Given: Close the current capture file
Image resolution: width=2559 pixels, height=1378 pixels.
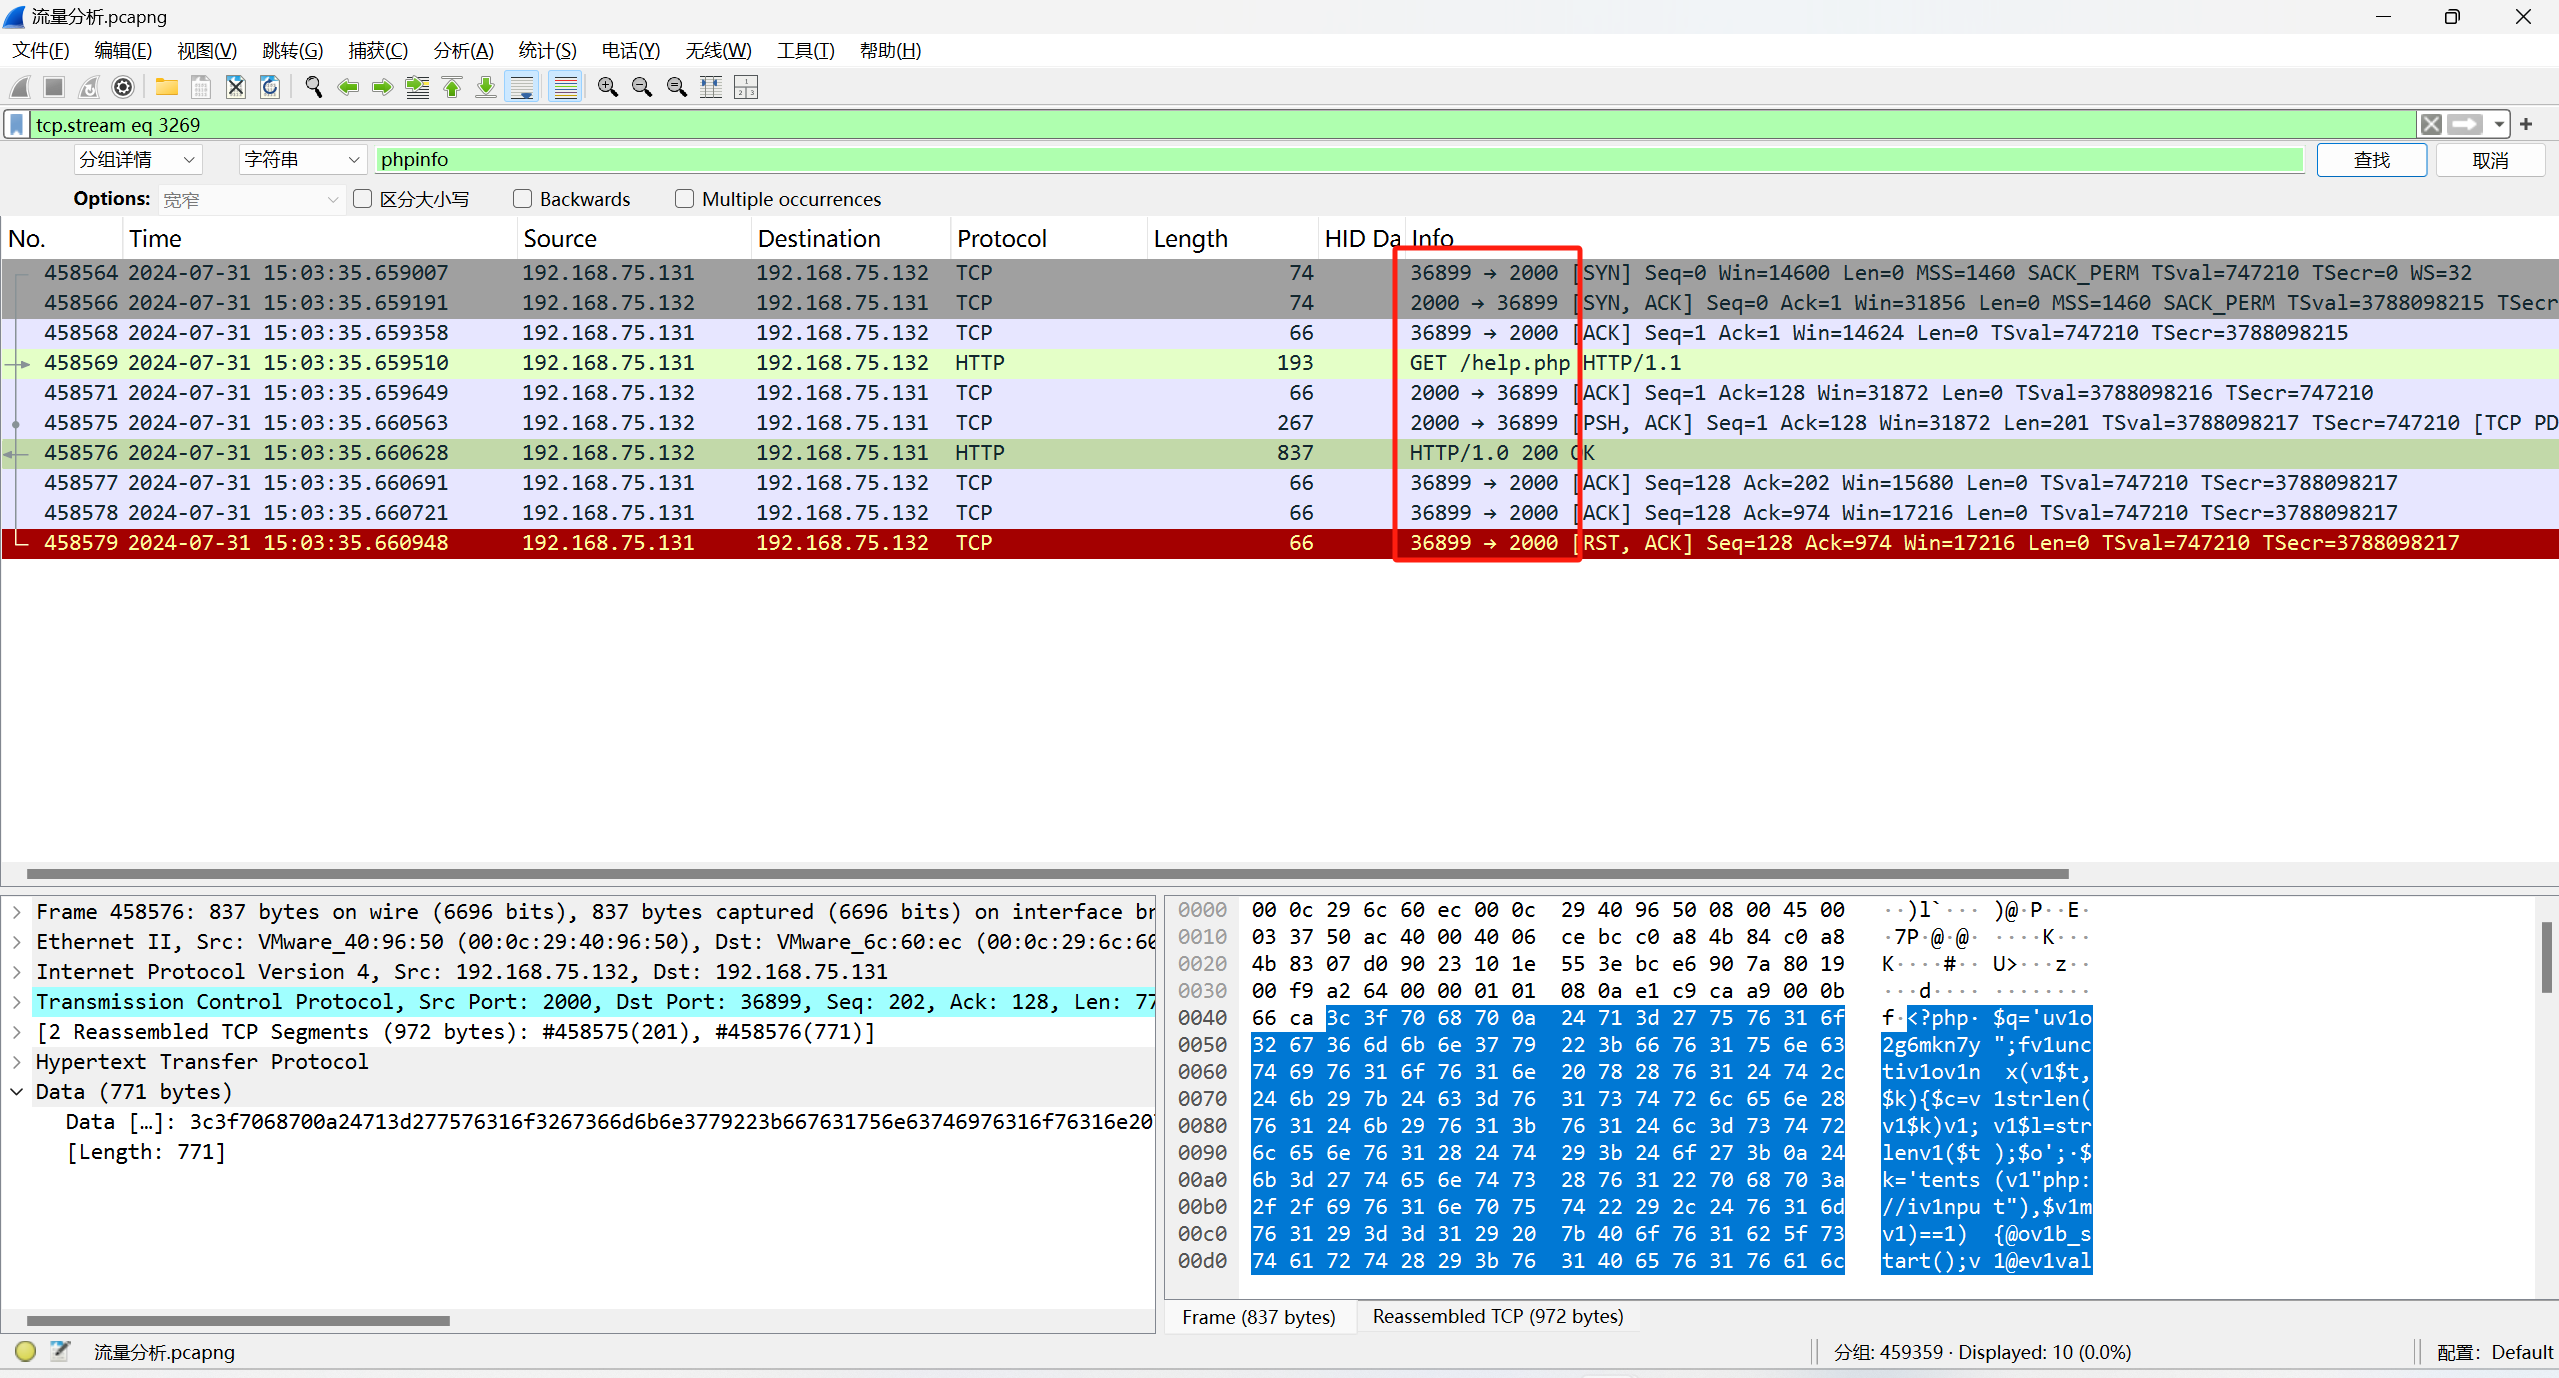Looking at the screenshot, I should point(236,88).
